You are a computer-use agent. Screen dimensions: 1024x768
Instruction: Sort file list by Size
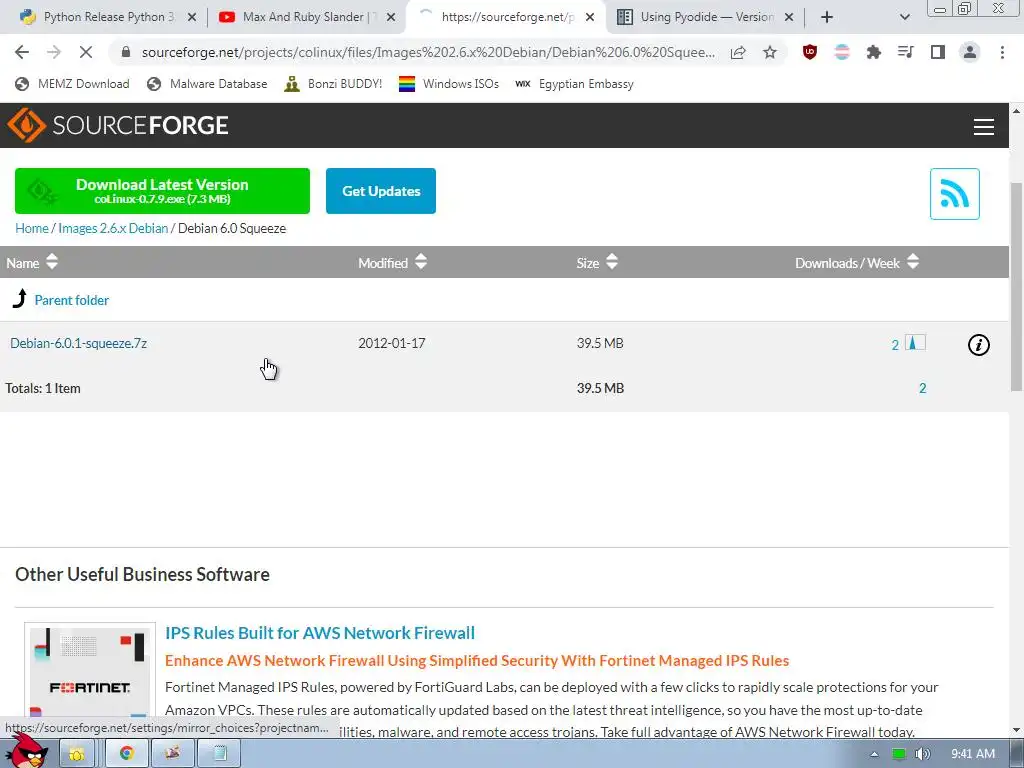tap(597, 263)
